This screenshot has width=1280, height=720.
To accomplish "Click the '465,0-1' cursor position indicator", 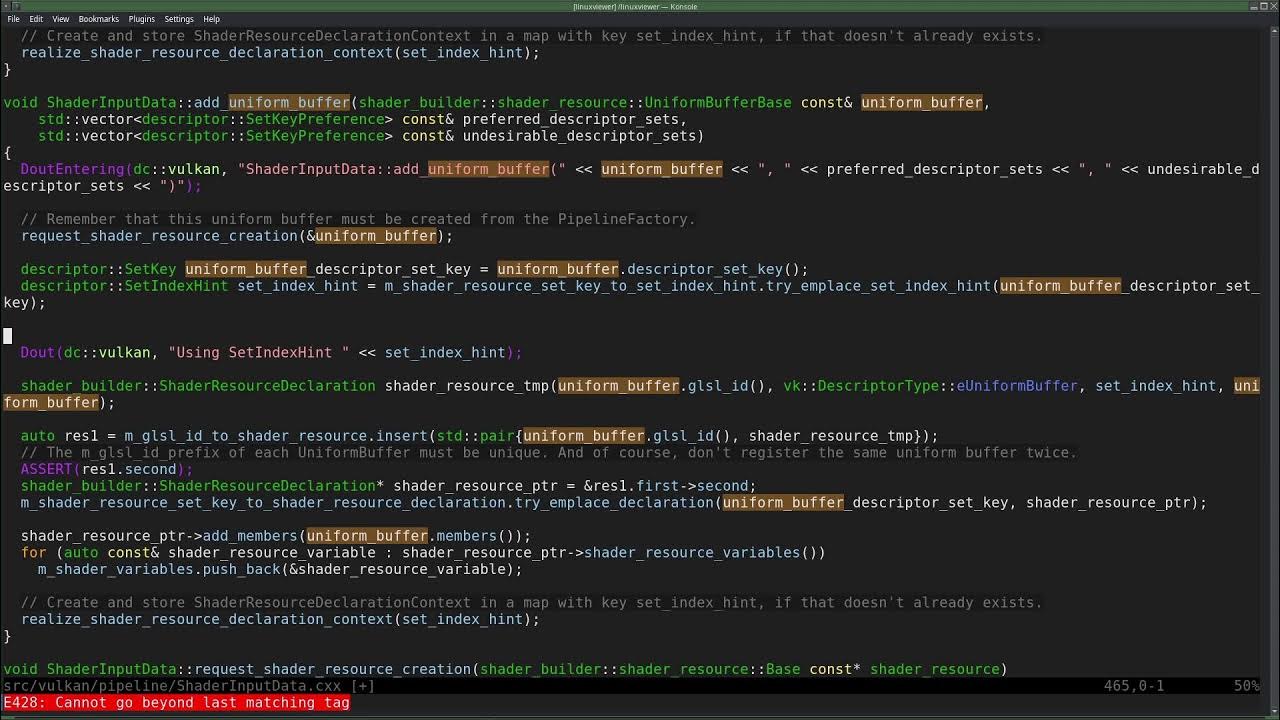I will click(x=1134, y=686).
